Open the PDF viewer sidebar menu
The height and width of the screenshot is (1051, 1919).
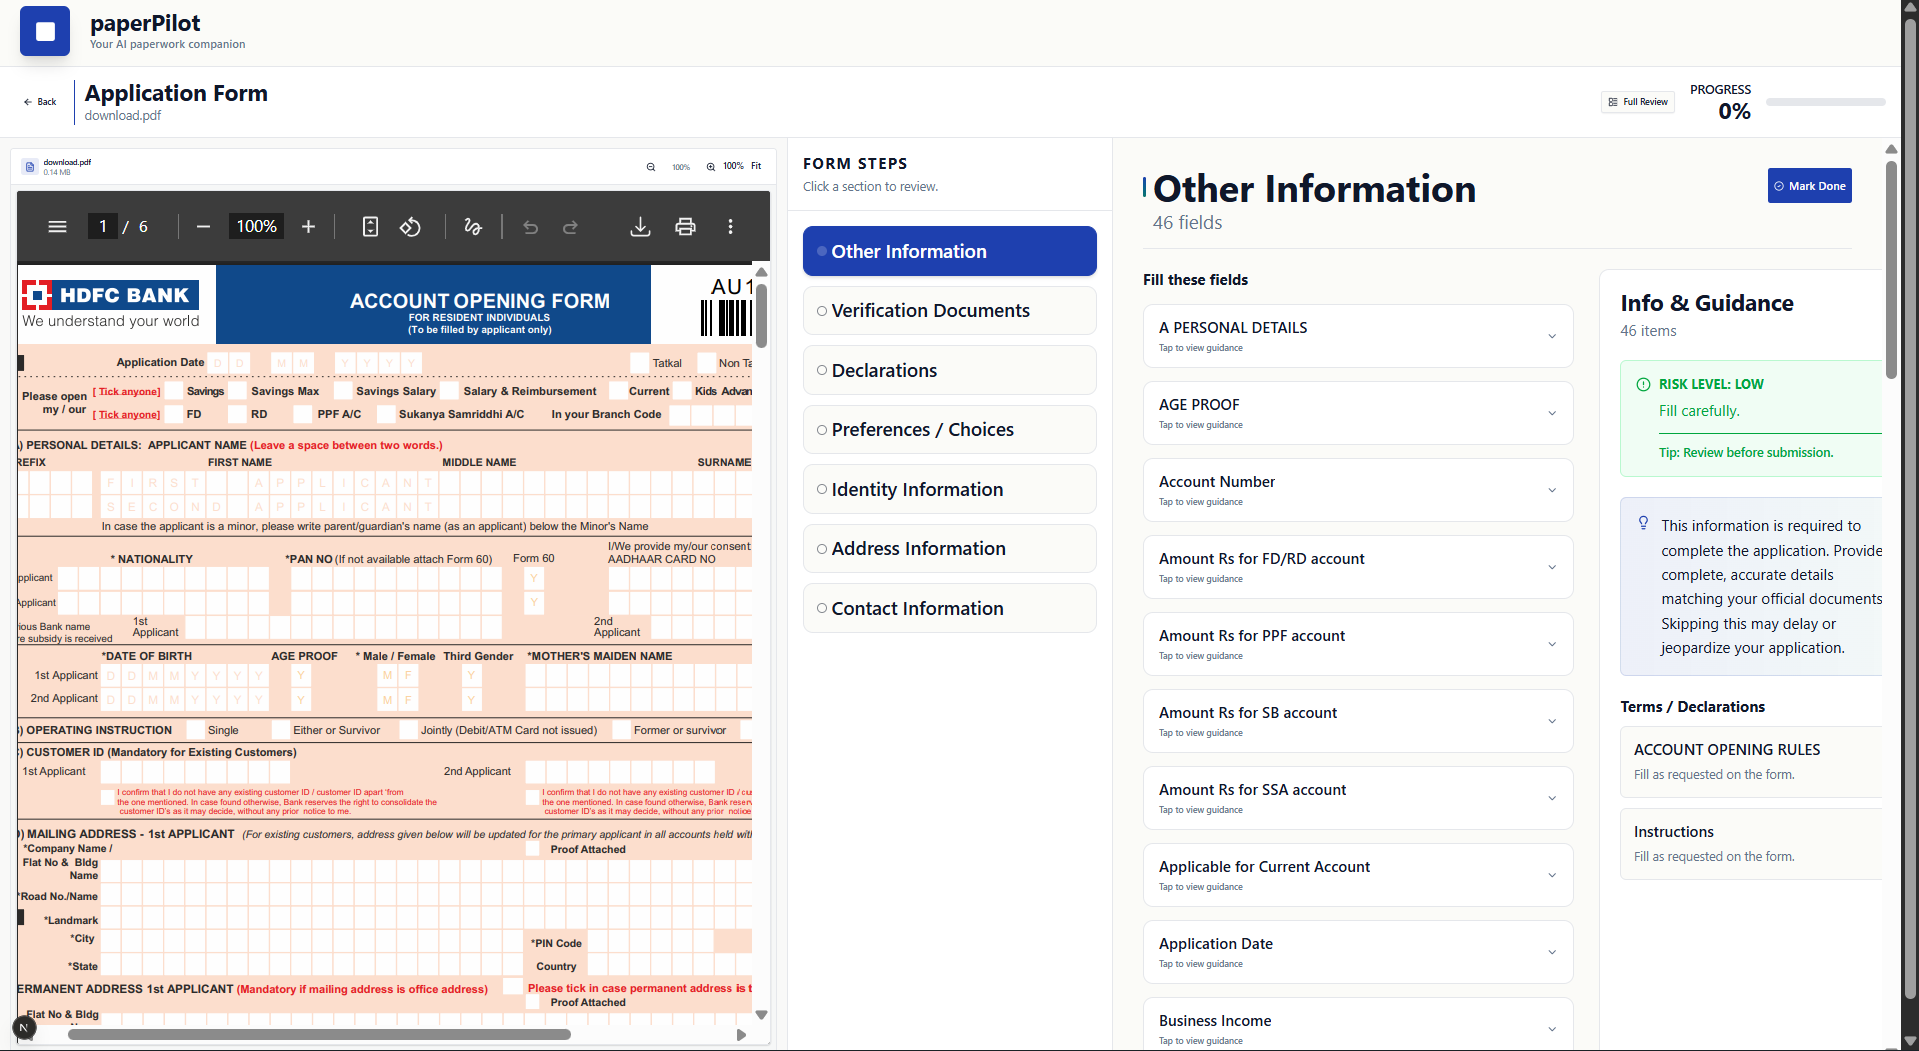coord(58,227)
